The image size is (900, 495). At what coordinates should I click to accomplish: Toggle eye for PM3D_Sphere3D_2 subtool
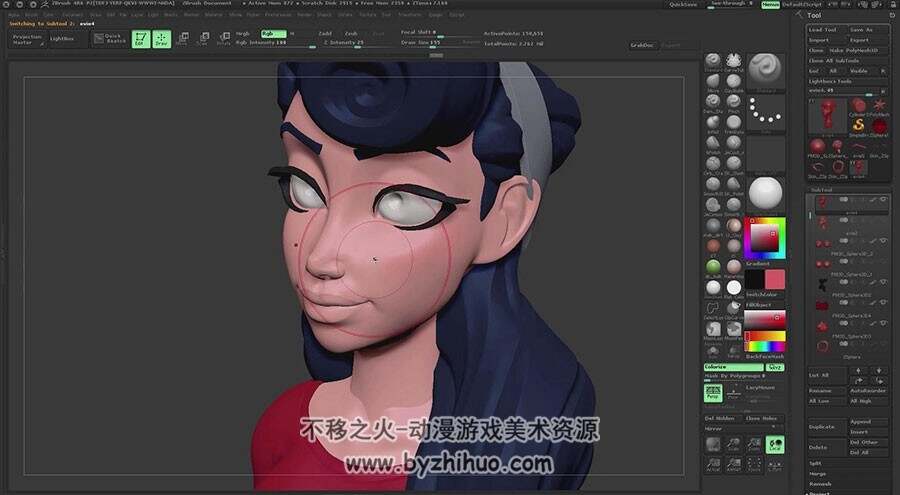883,241
